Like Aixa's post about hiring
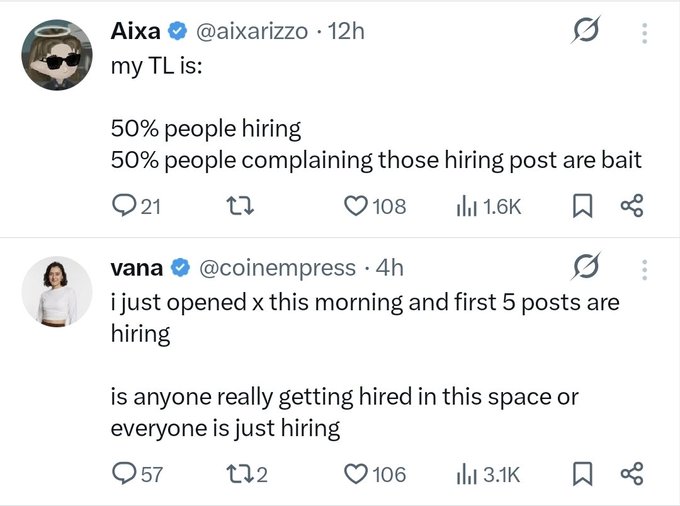The width and height of the screenshot is (680, 506). click(x=356, y=207)
